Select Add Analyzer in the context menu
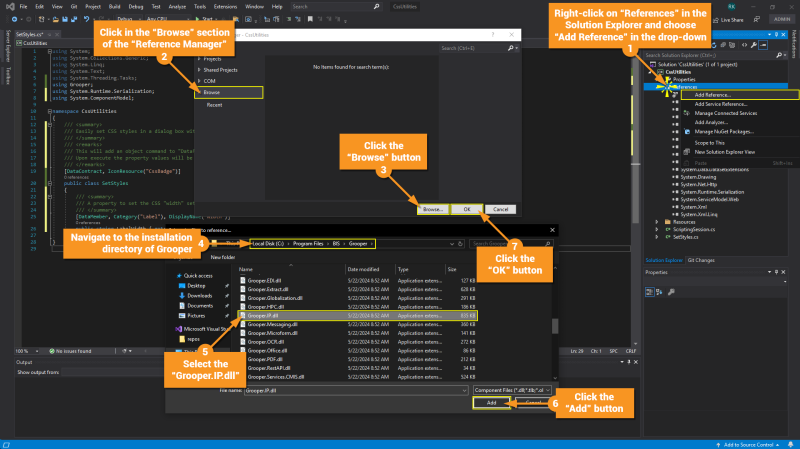 point(711,122)
